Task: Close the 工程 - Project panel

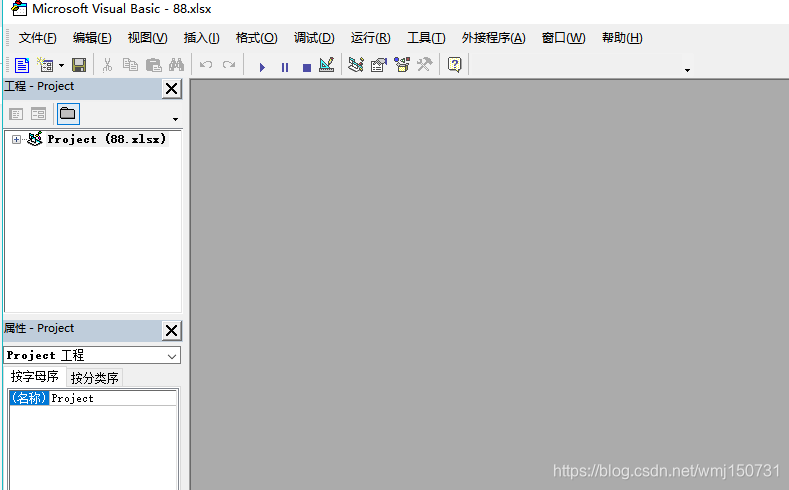Action: [172, 89]
